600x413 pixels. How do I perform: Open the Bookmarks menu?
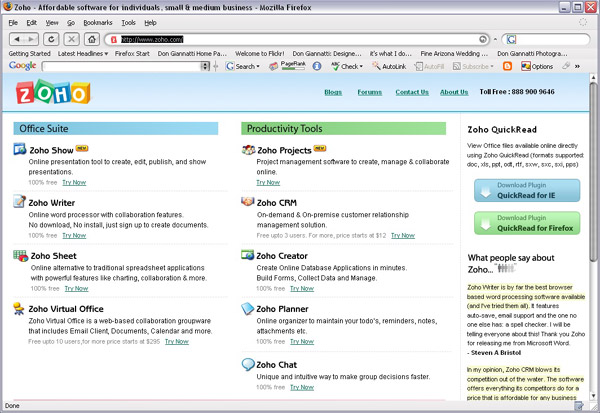coord(98,23)
